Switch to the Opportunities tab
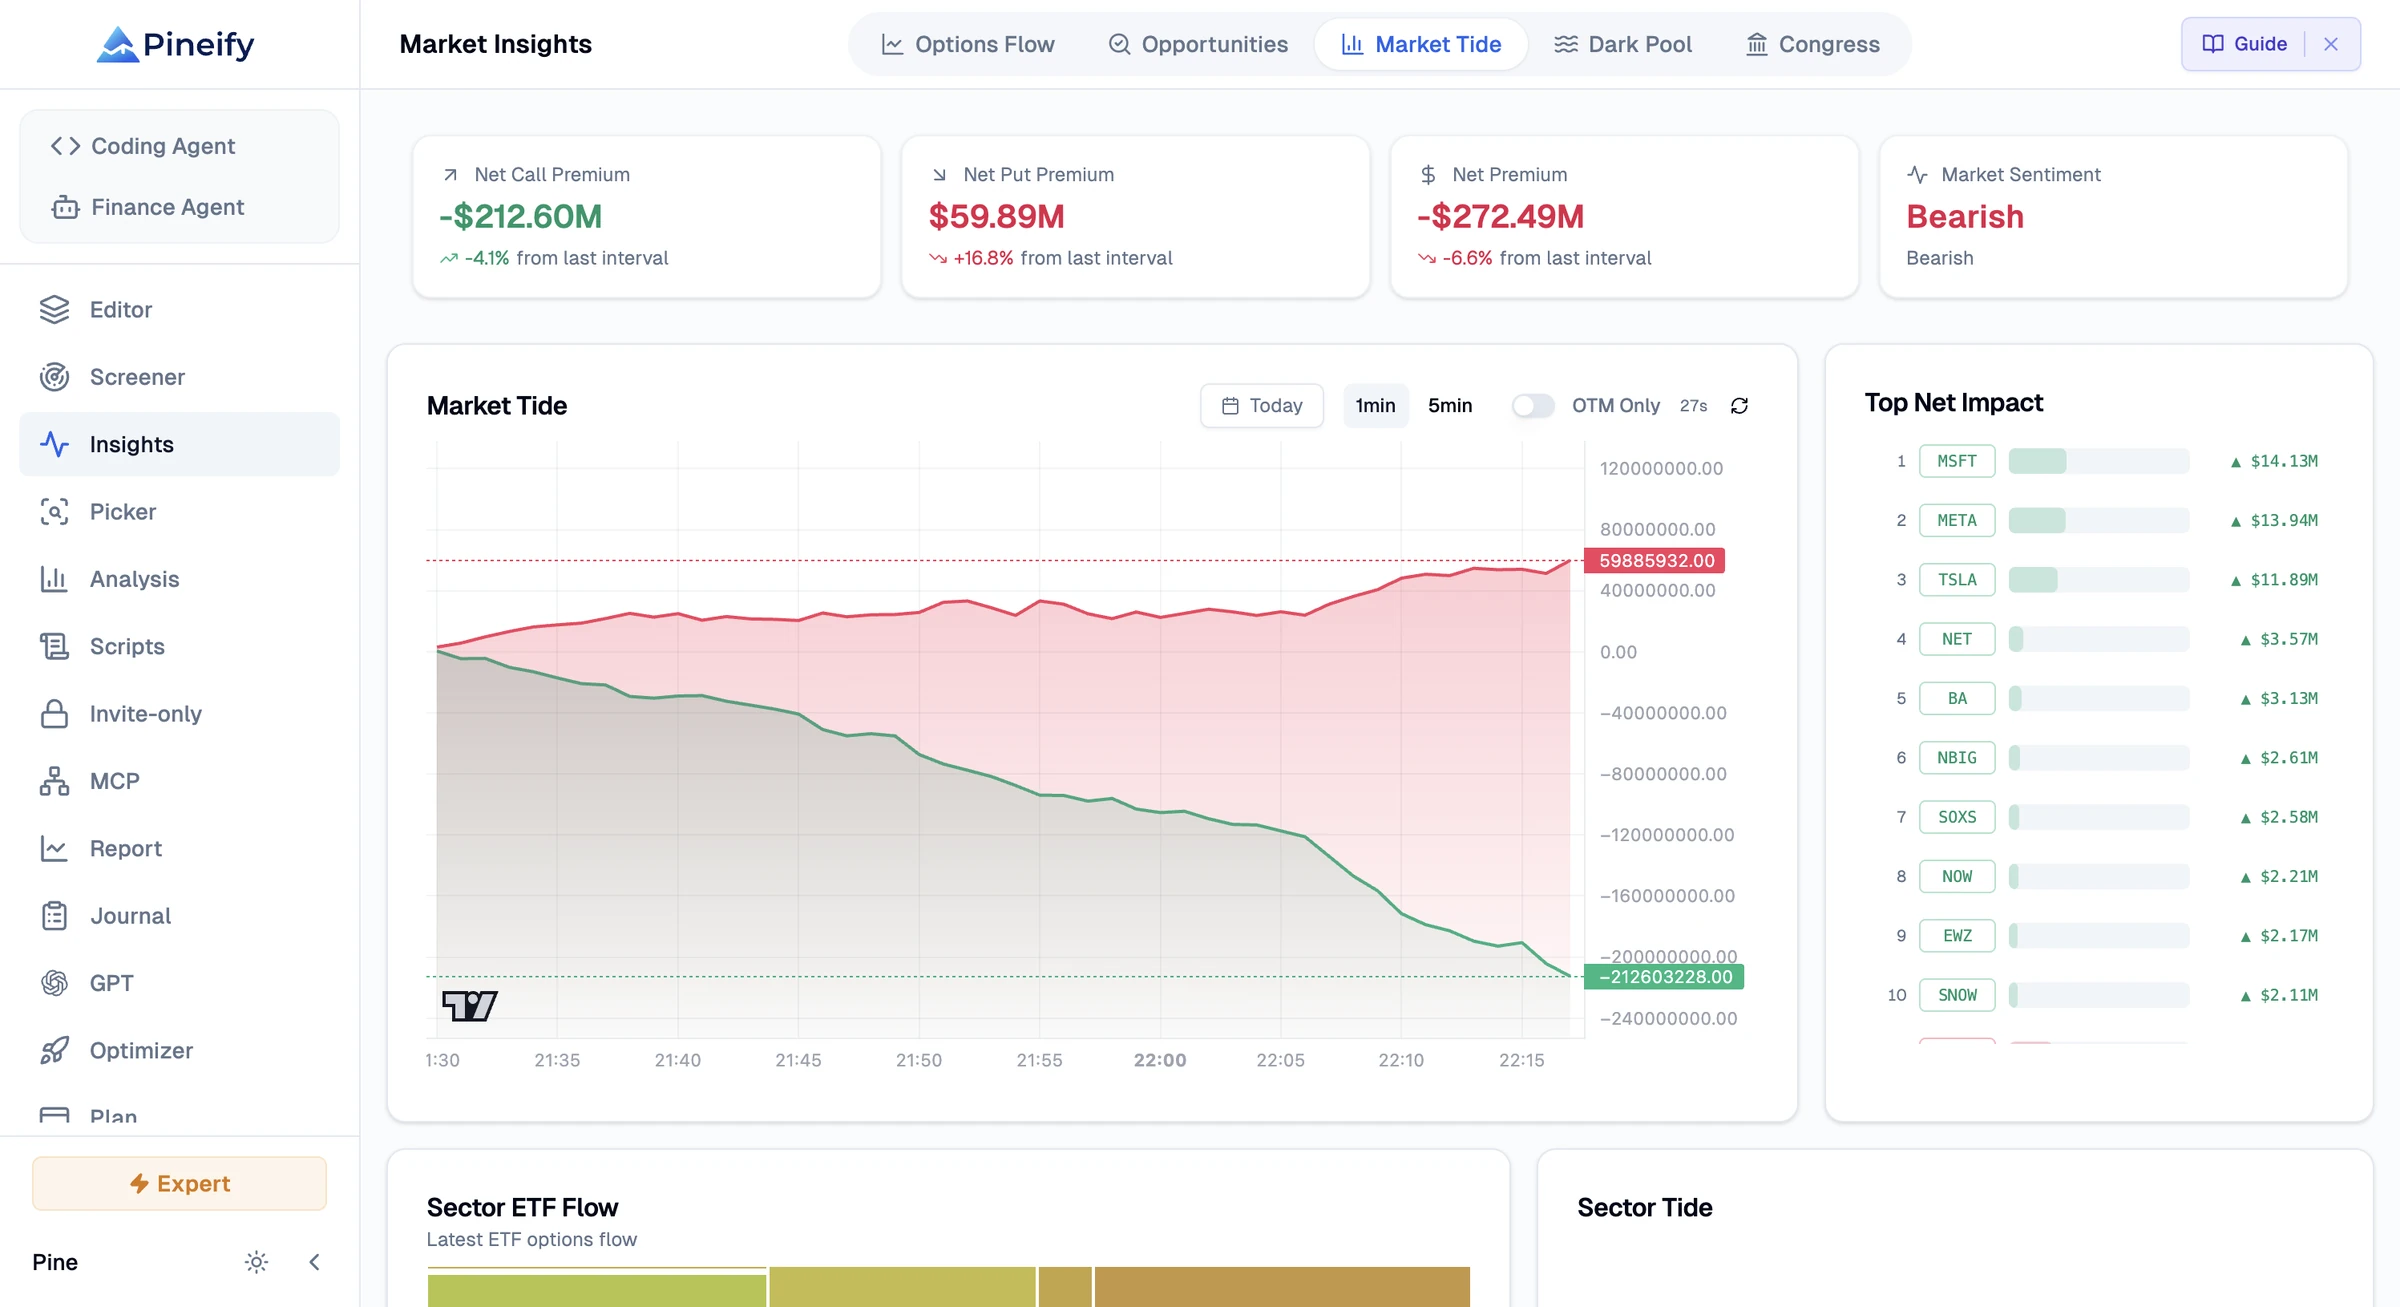2400x1307 pixels. click(1198, 44)
